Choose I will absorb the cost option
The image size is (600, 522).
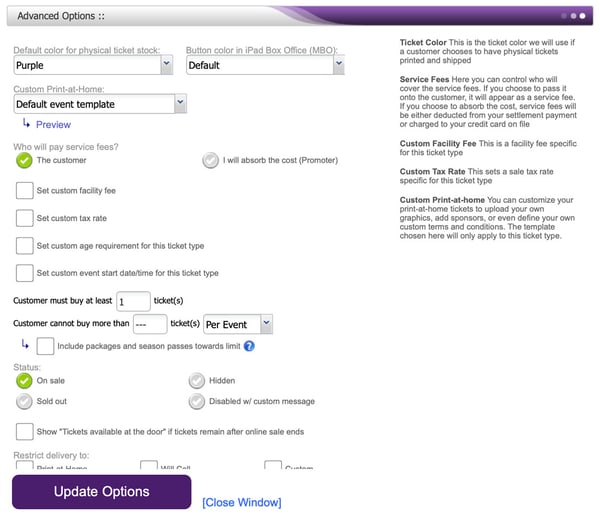click(x=210, y=160)
